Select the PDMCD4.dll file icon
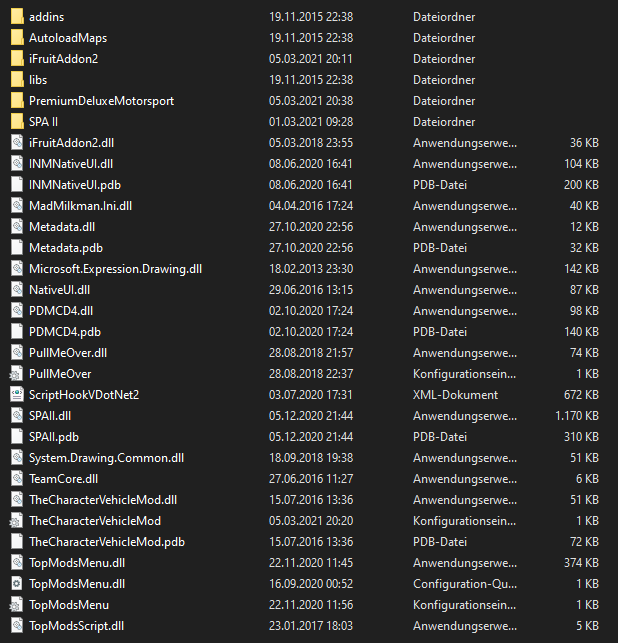618x643 pixels. point(17,311)
